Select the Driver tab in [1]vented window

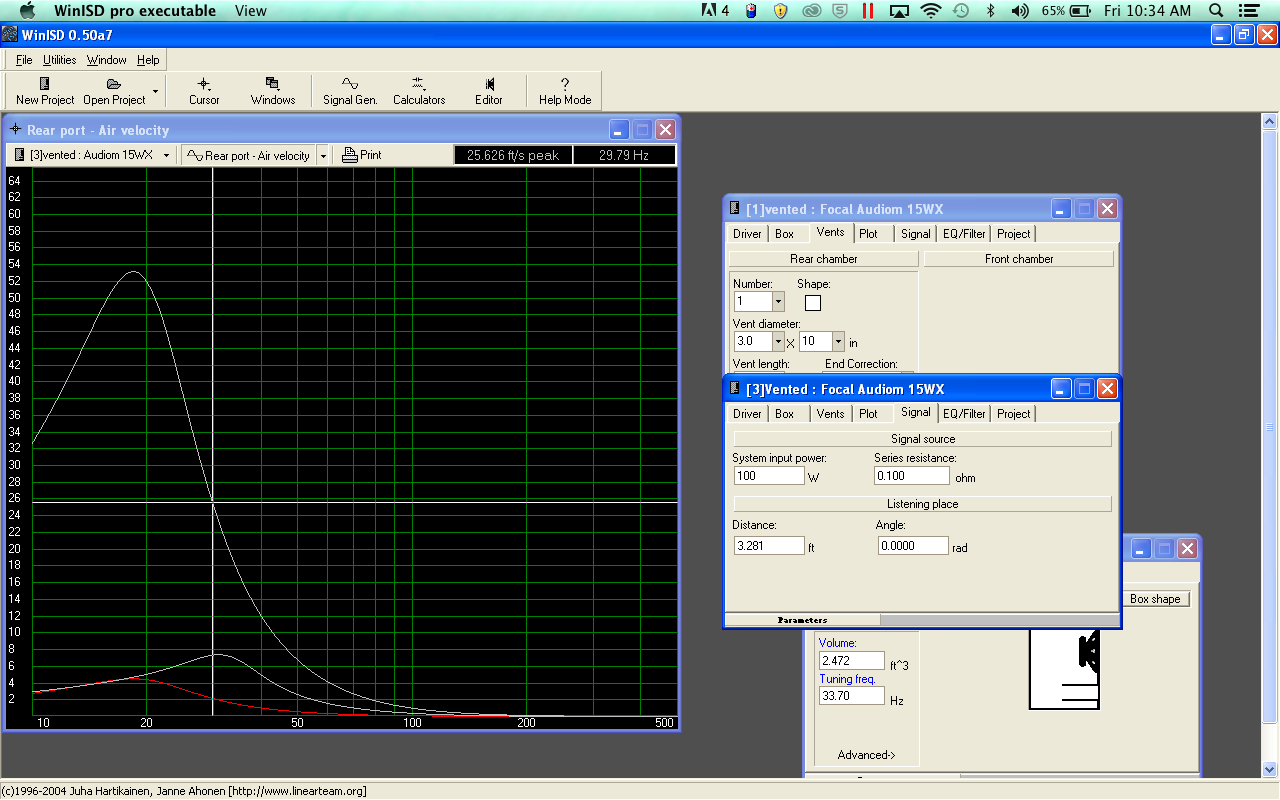coord(747,233)
